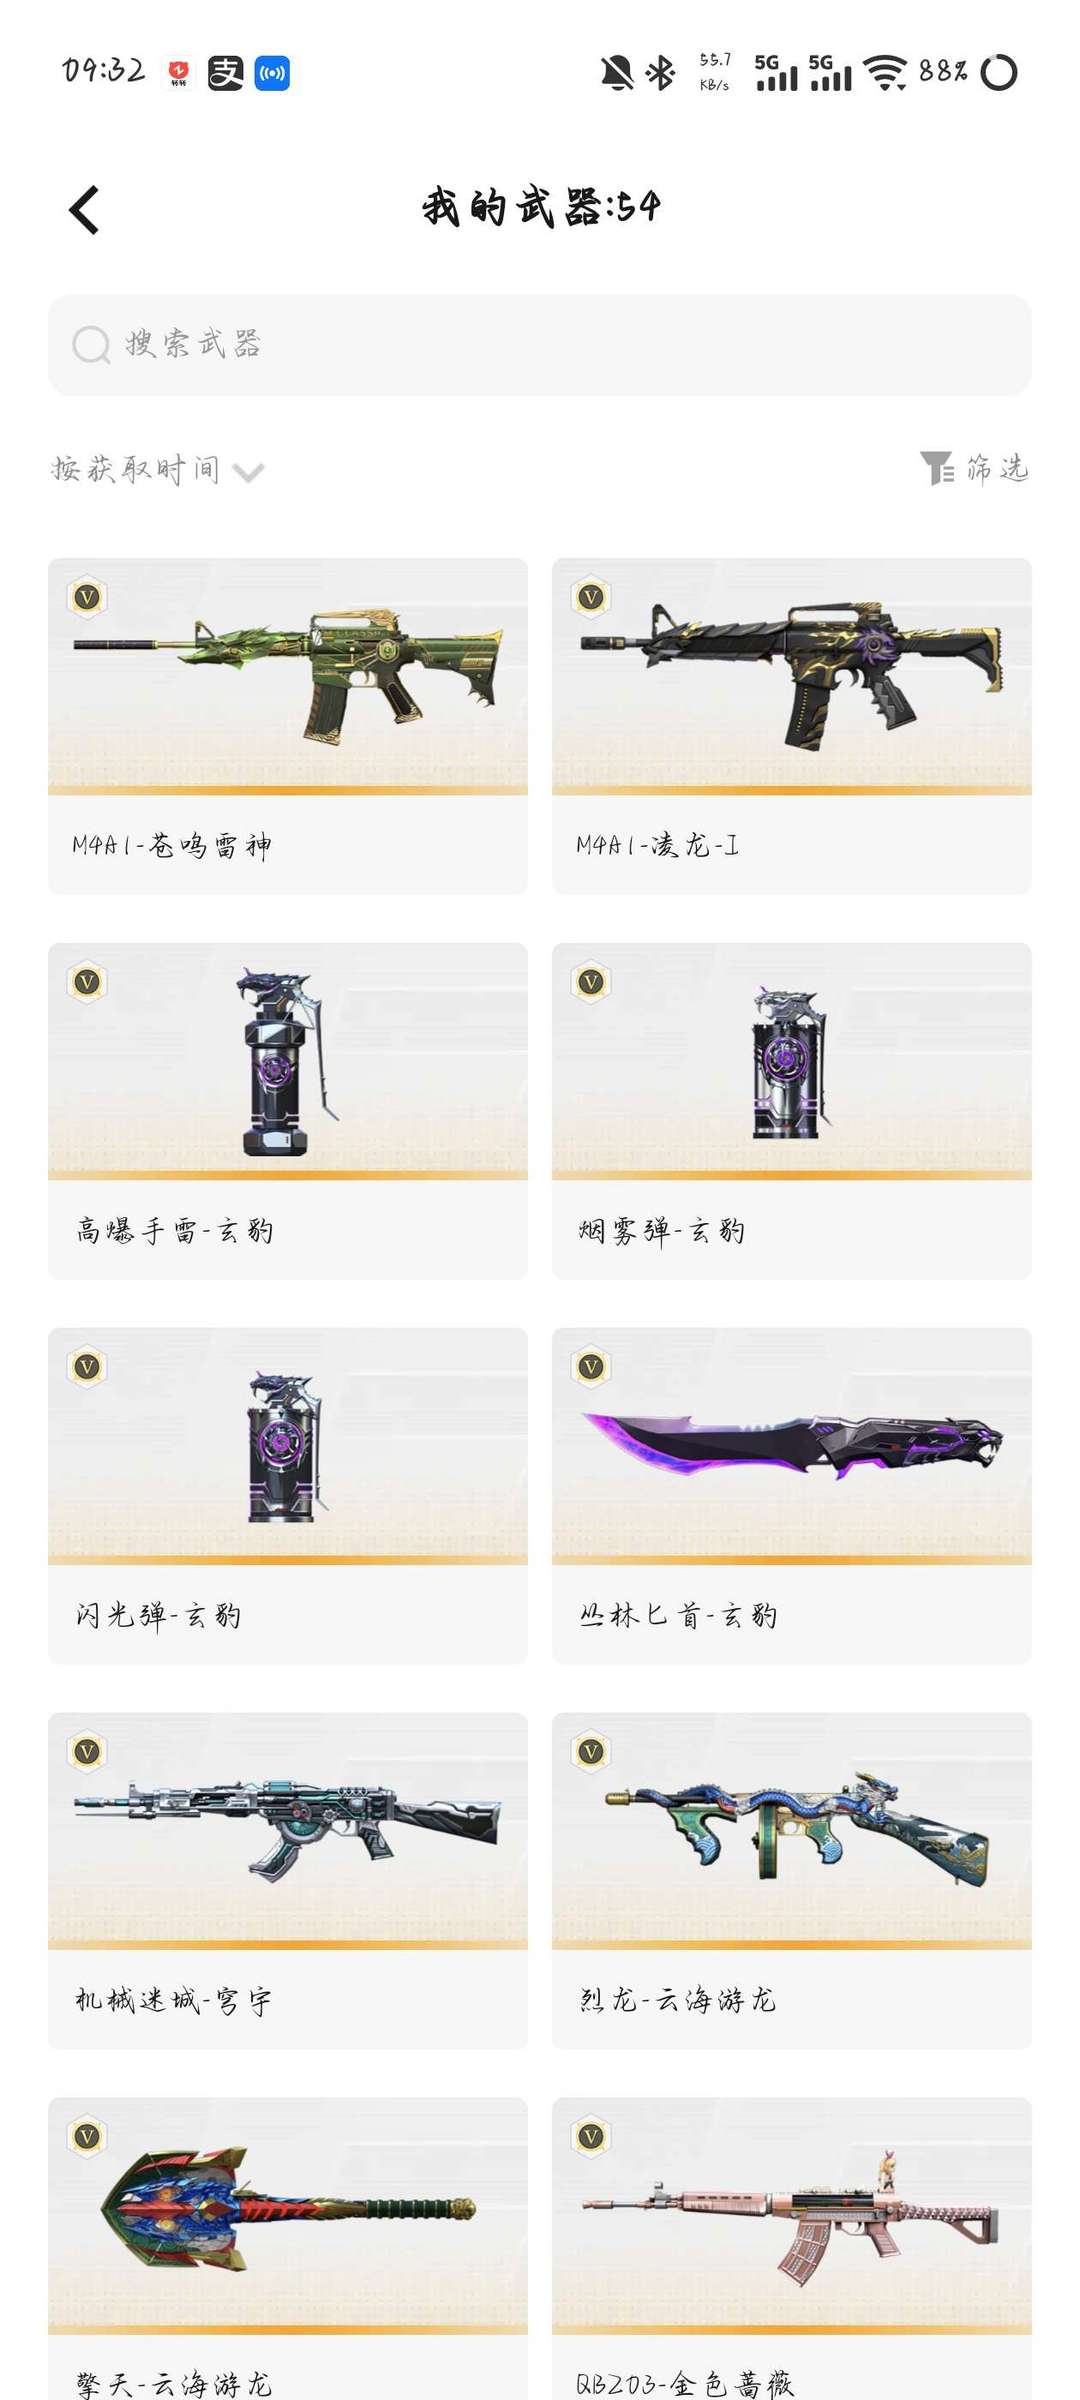Tap the back arrow icon
Image resolution: width=1080 pixels, height=2400 pixels.
84,210
